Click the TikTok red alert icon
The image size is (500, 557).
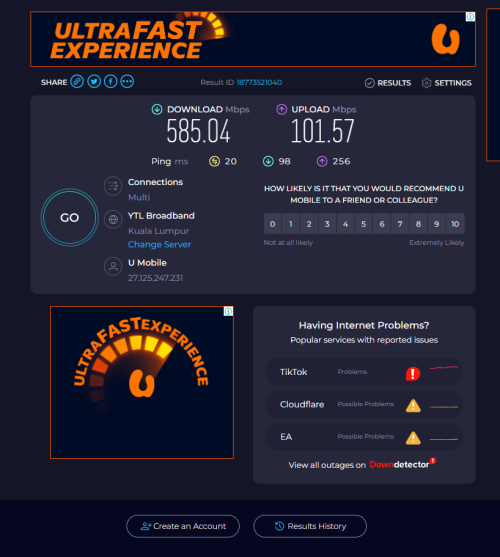[413, 373]
